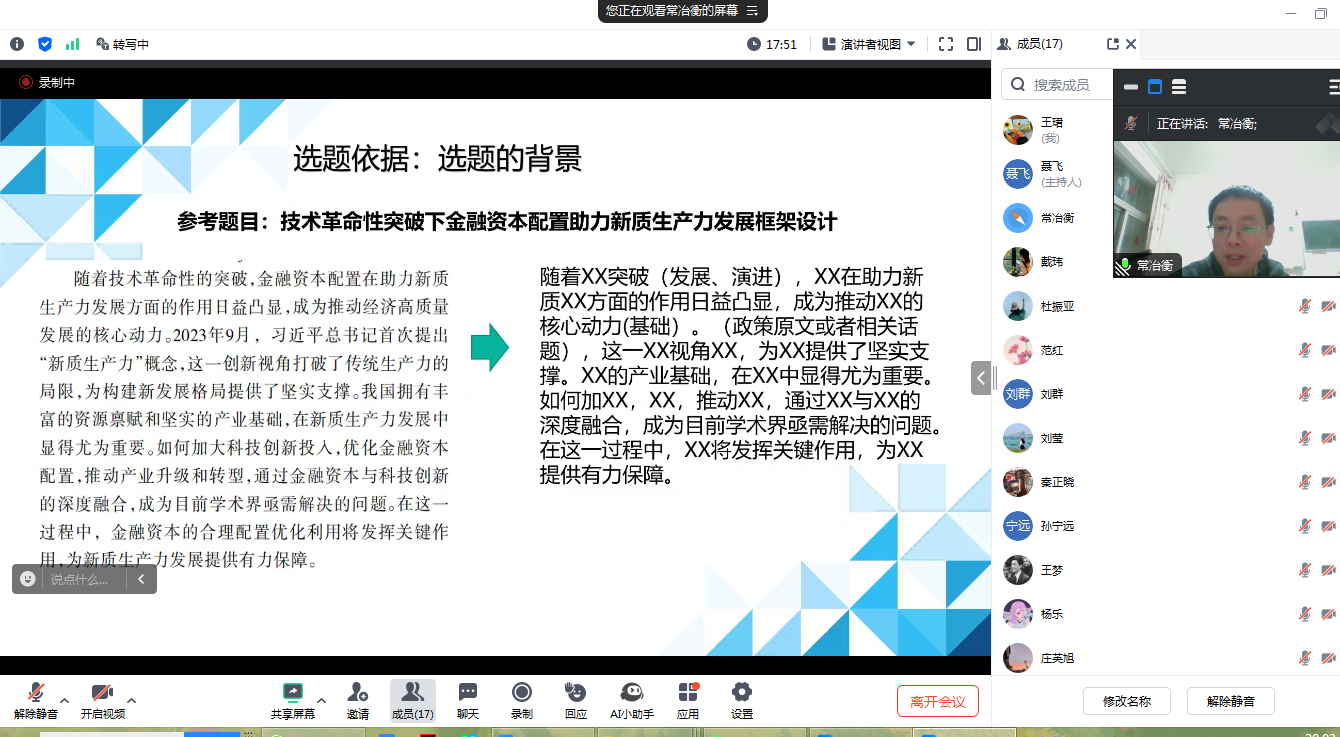
Task: Click the 回应 reactions icon
Action: (575, 693)
